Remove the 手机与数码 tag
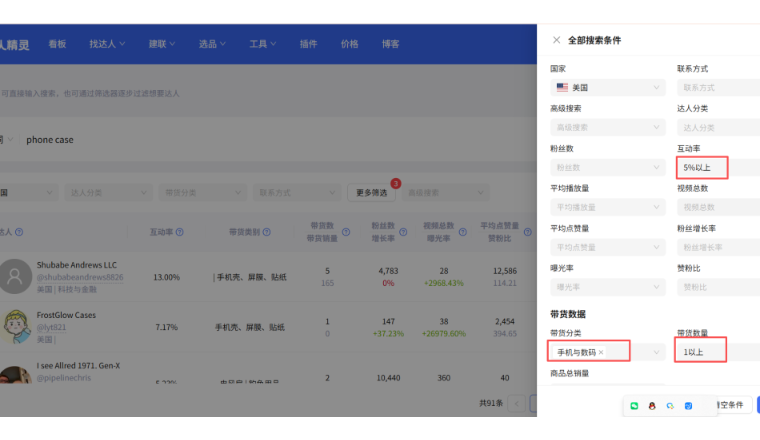The height and width of the screenshot is (440, 760). (601, 352)
